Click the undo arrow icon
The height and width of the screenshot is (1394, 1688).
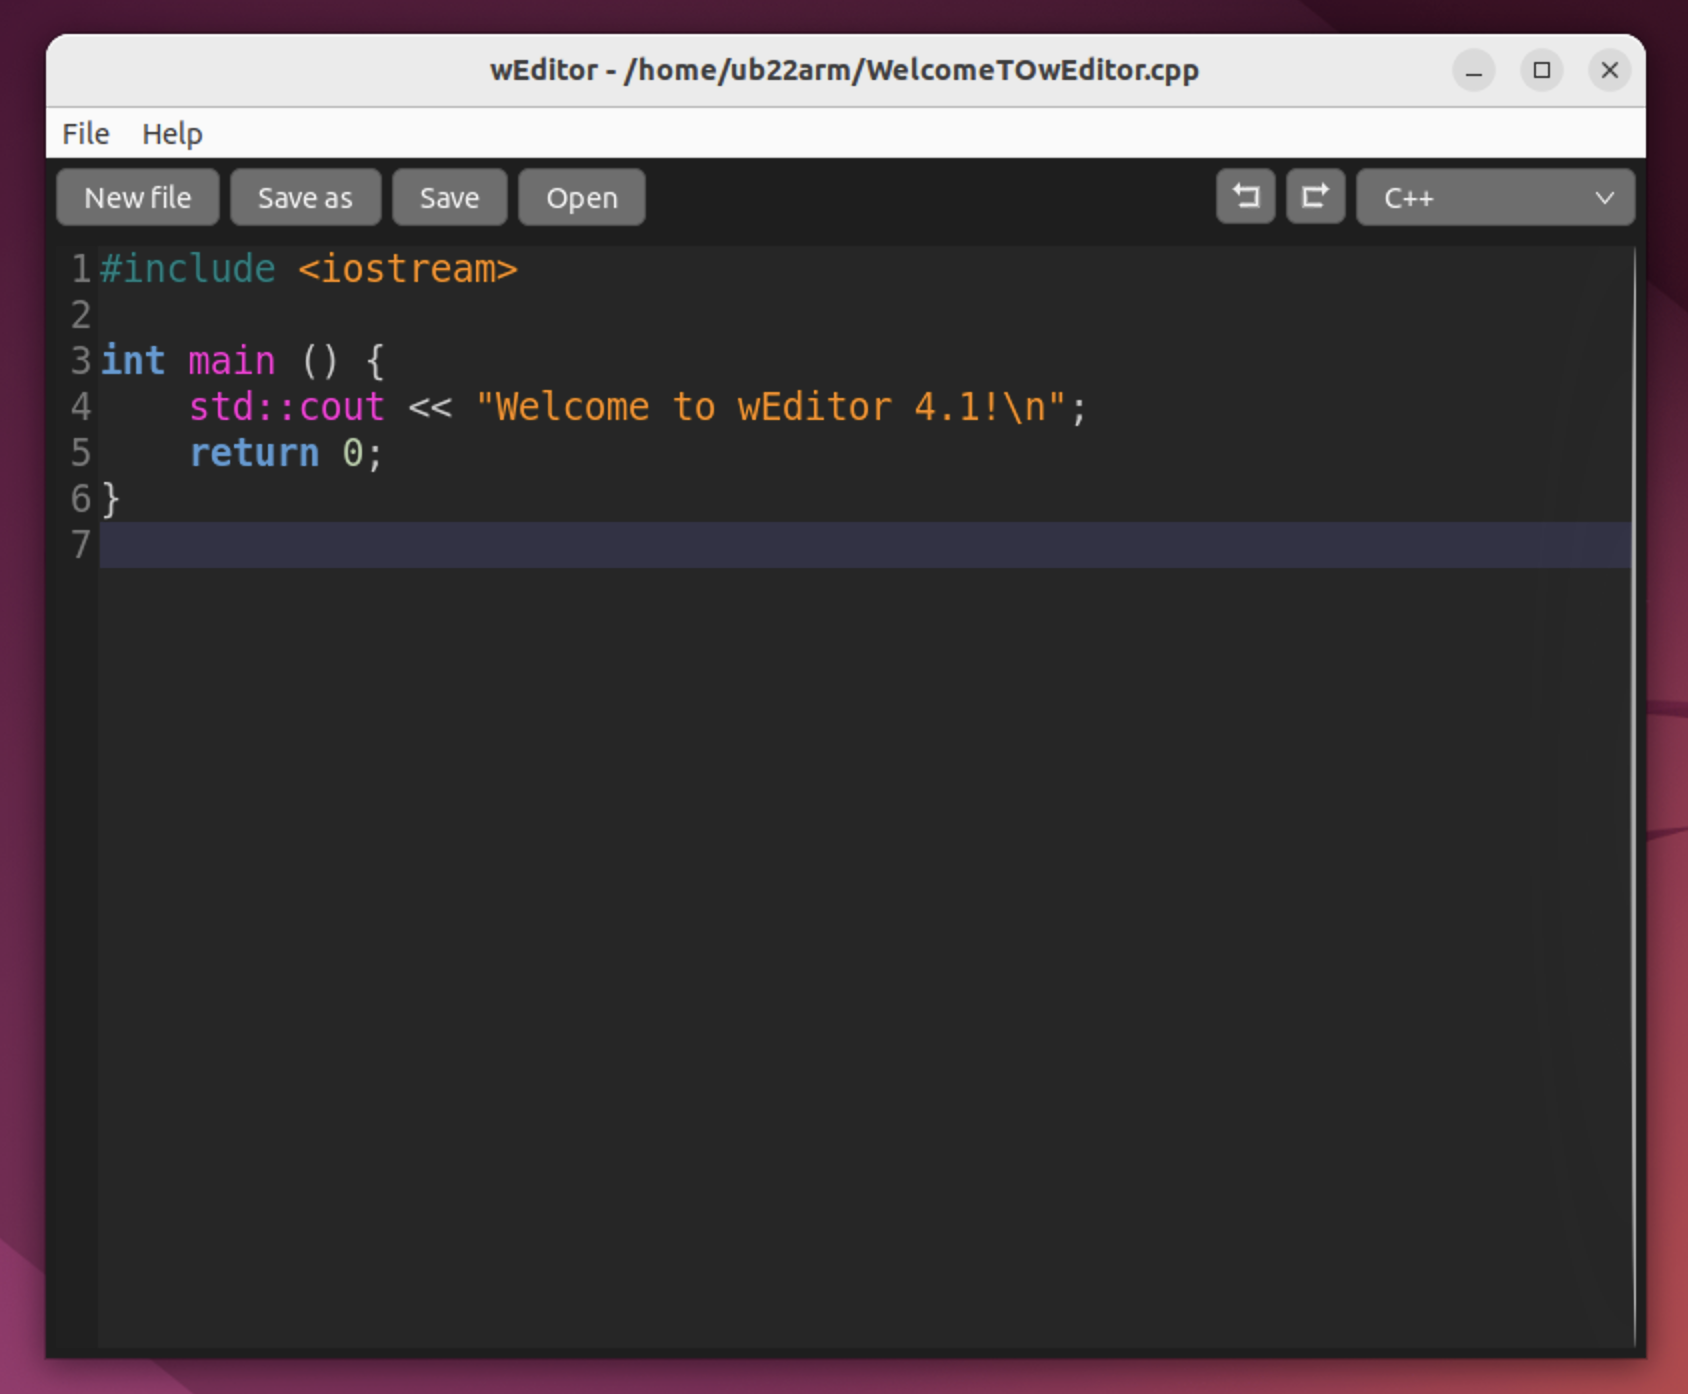(1245, 196)
